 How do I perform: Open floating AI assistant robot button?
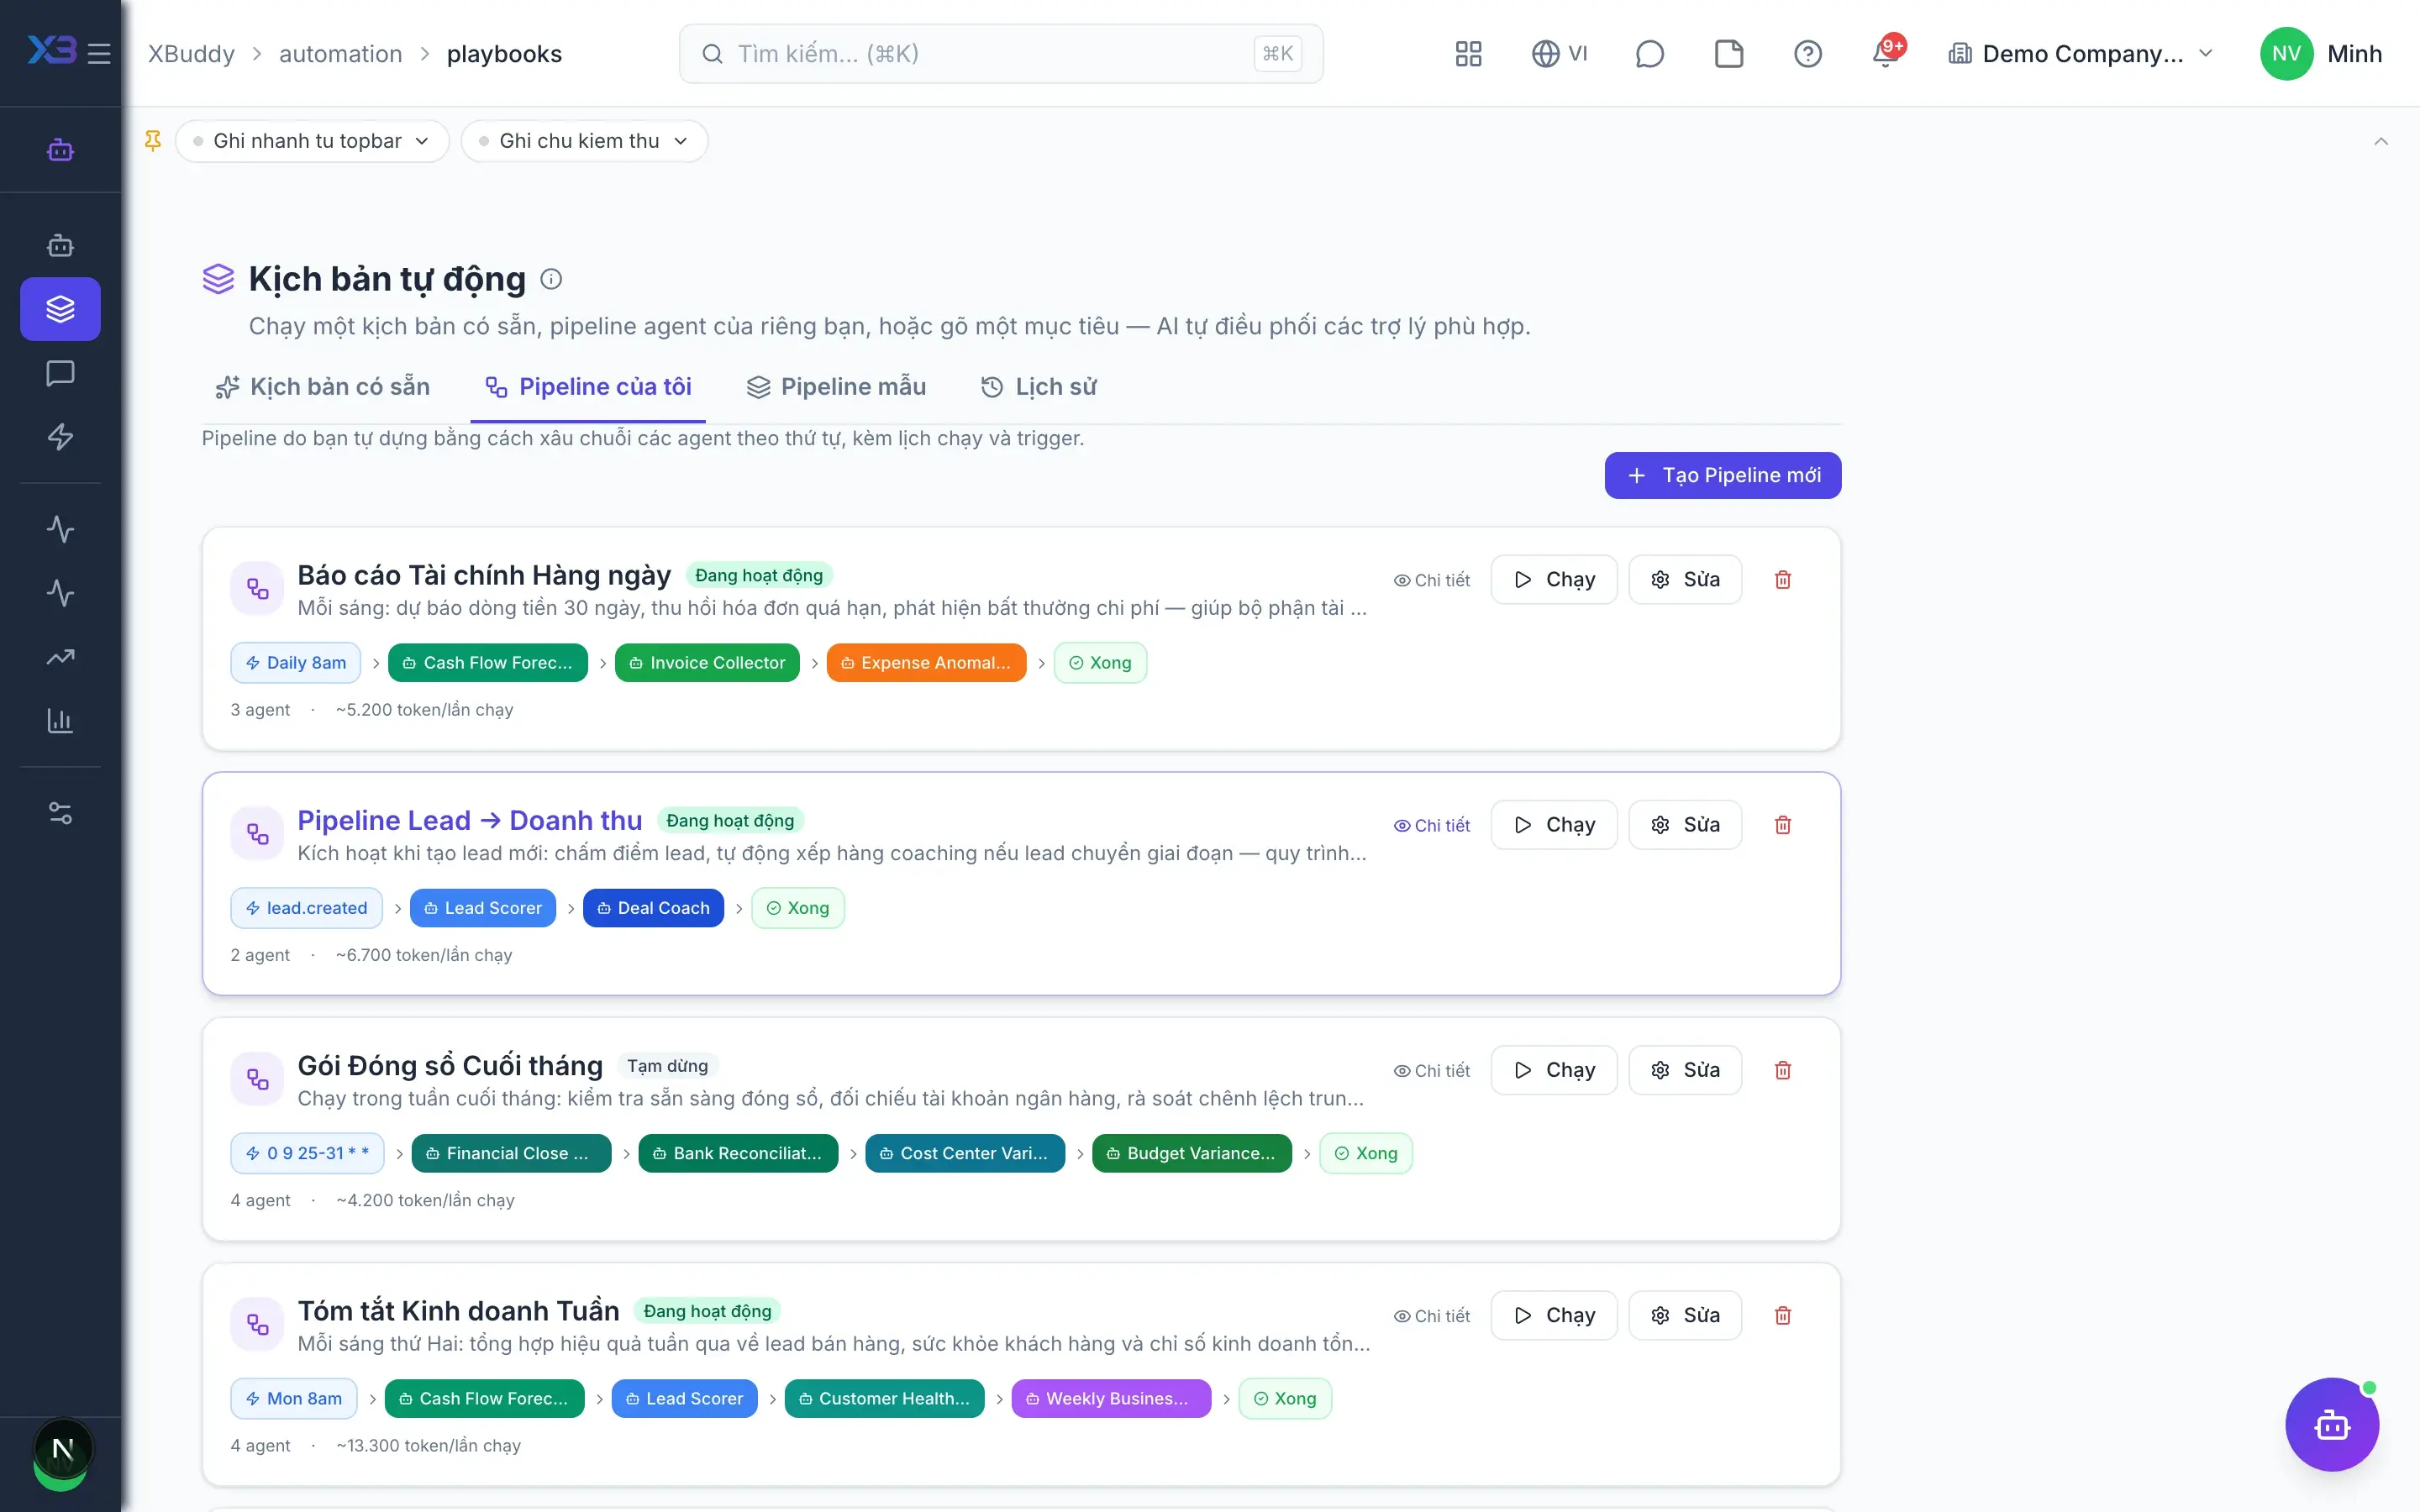pyautogui.click(x=2331, y=1424)
